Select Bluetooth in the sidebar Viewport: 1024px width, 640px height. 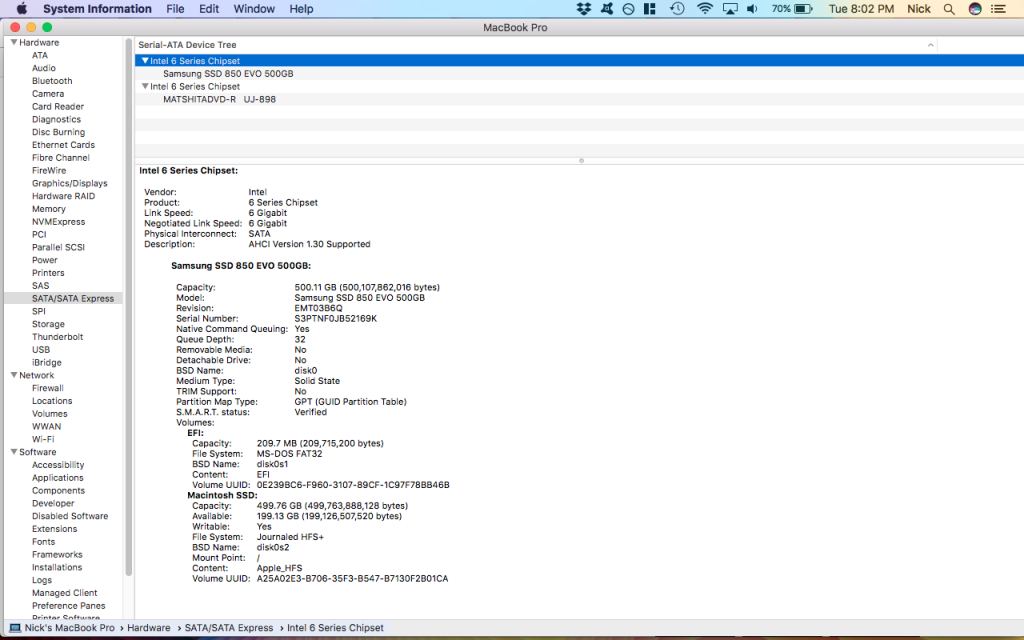point(52,80)
